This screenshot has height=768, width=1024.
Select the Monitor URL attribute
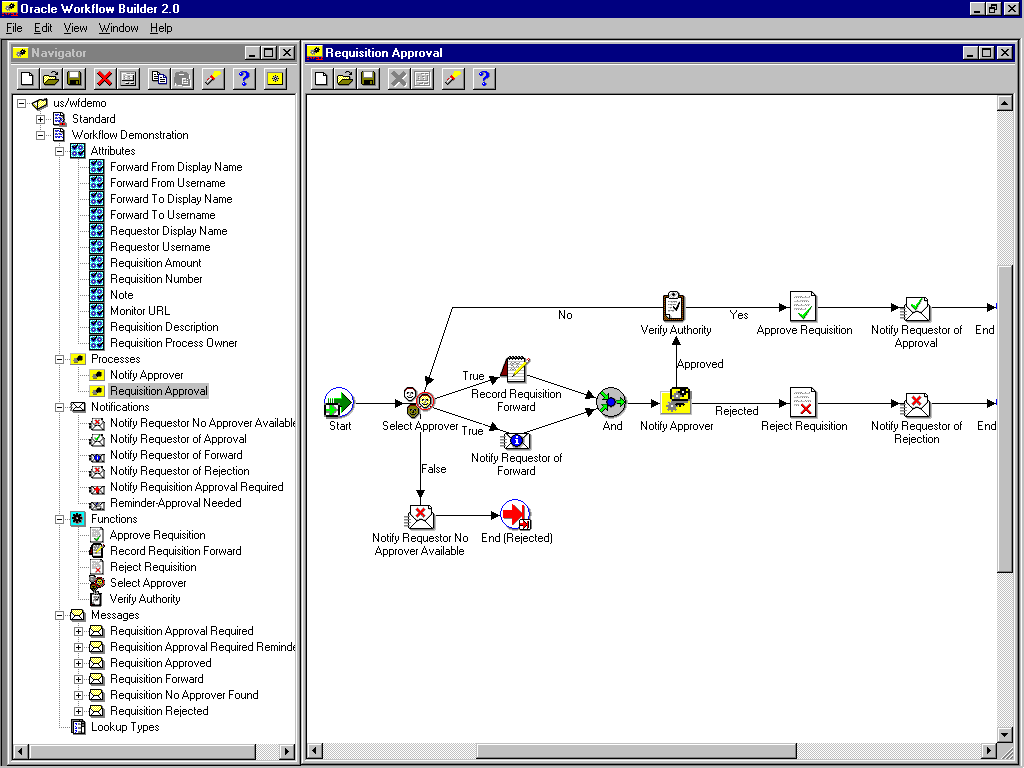pos(140,311)
